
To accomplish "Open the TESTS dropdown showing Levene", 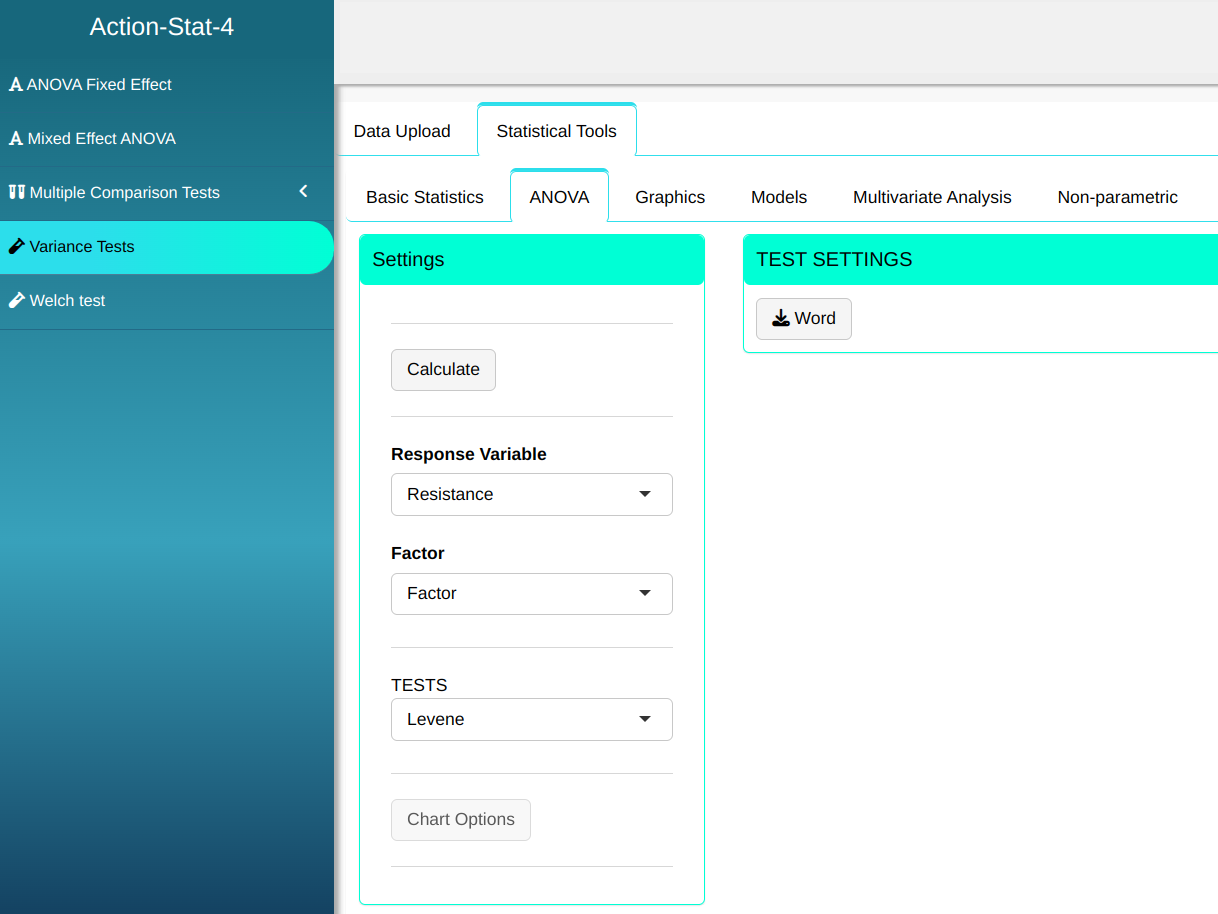I will [x=531, y=719].
